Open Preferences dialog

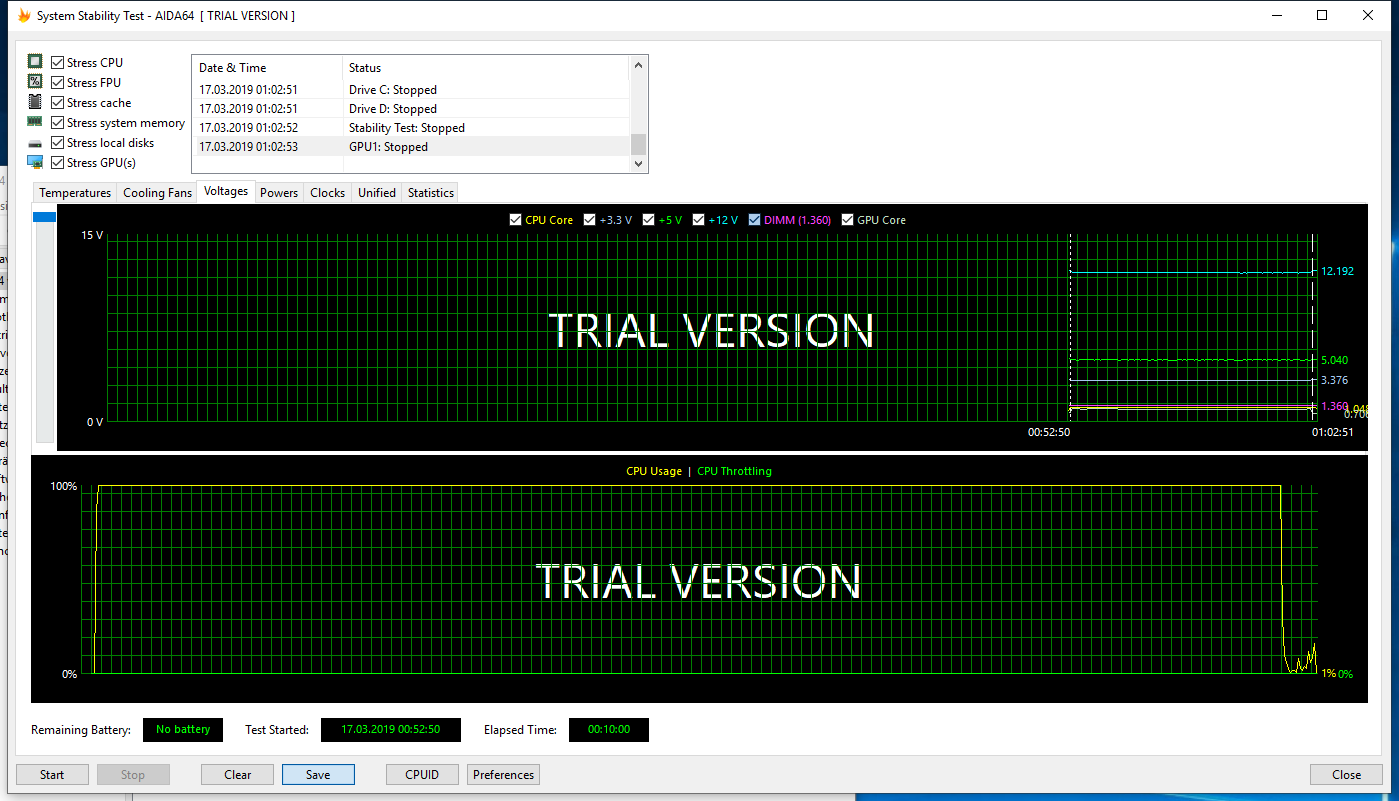tap(503, 774)
